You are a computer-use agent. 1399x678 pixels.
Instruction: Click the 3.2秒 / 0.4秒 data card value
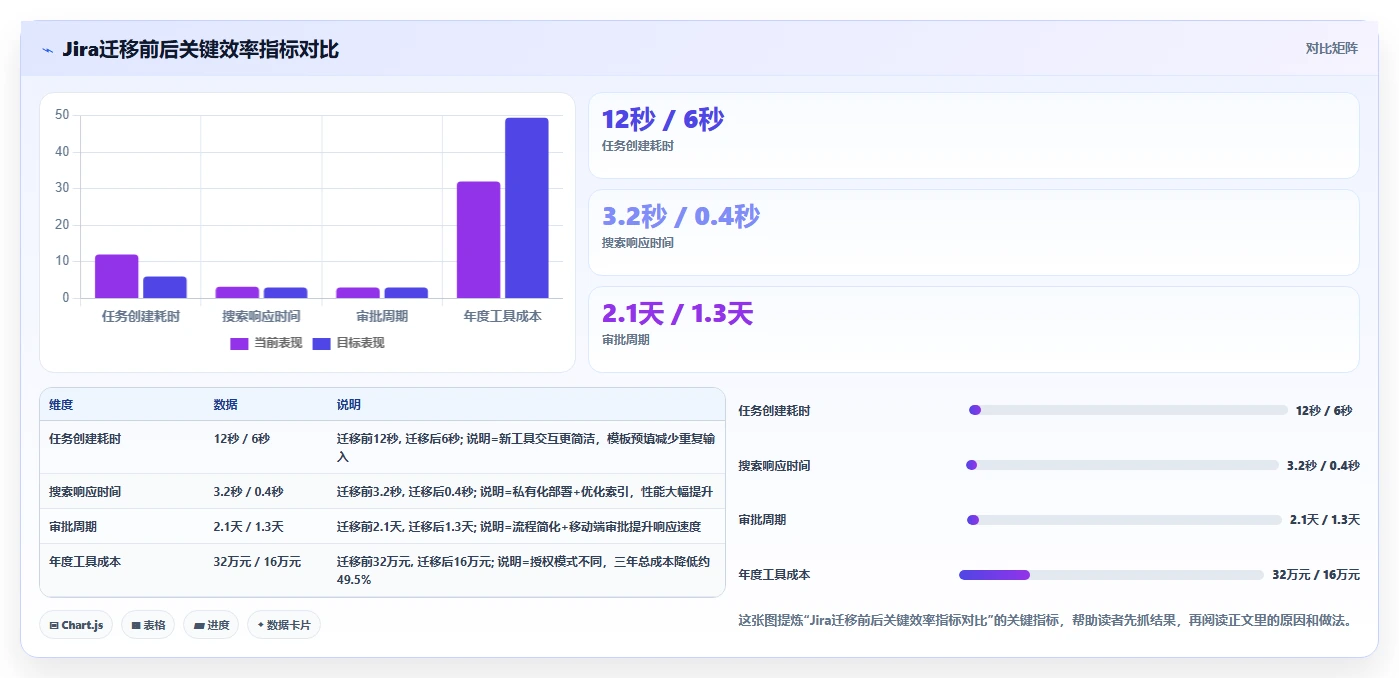tap(681, 216)
